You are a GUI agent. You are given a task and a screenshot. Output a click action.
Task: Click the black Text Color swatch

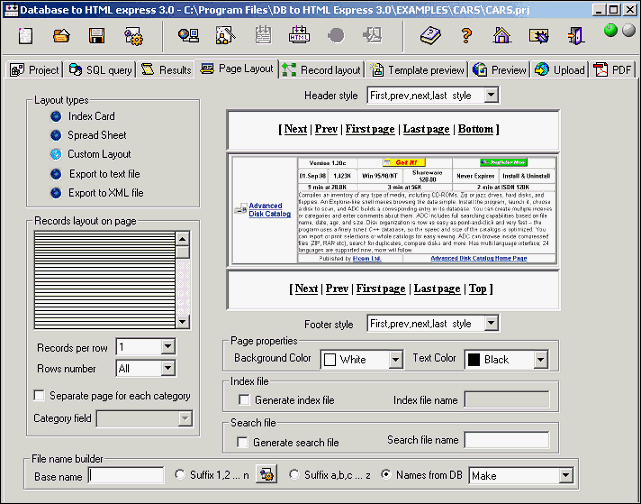474,360
